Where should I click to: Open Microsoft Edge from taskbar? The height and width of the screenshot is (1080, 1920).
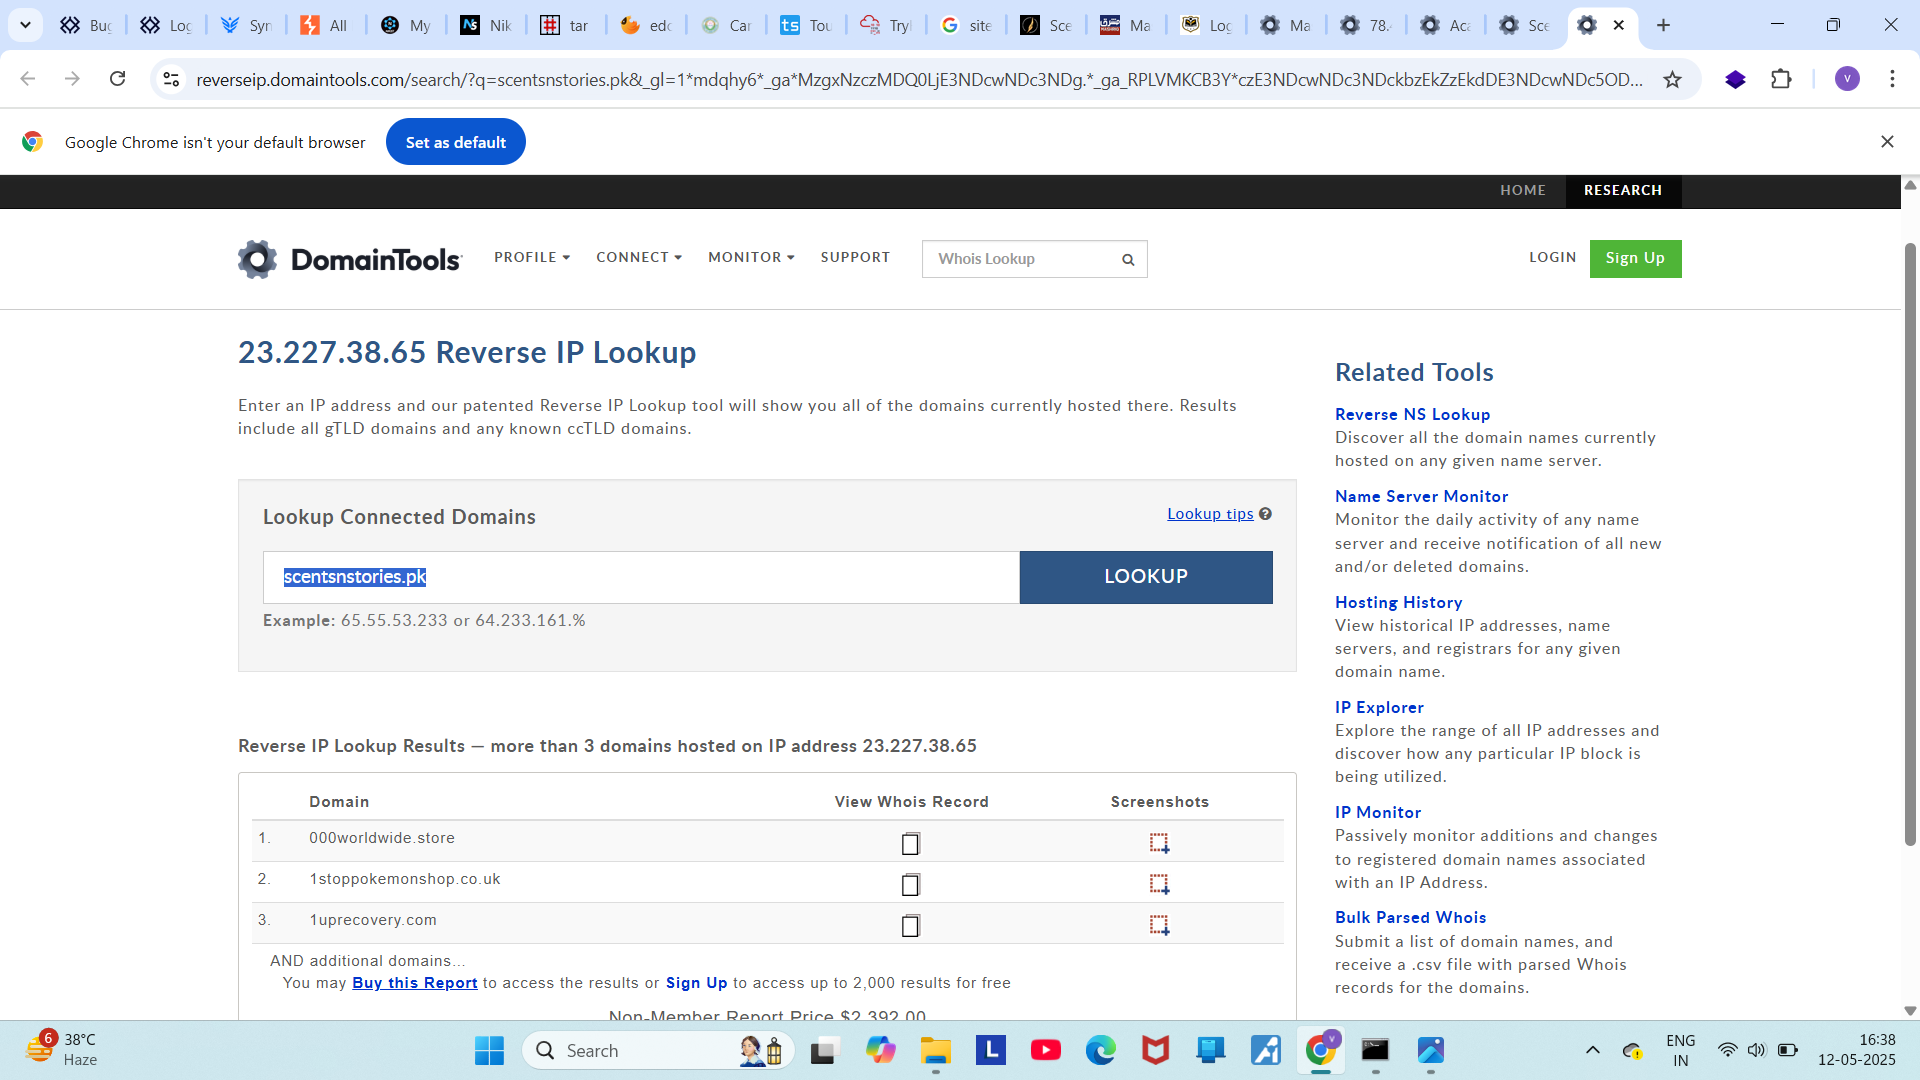pos(1101,1051)
